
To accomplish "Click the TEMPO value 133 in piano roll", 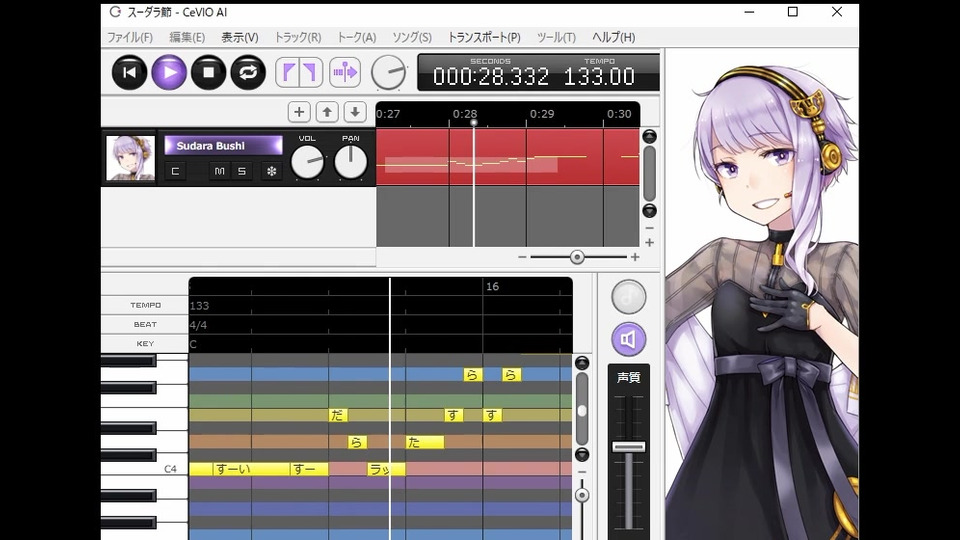I will coord(200,306).
